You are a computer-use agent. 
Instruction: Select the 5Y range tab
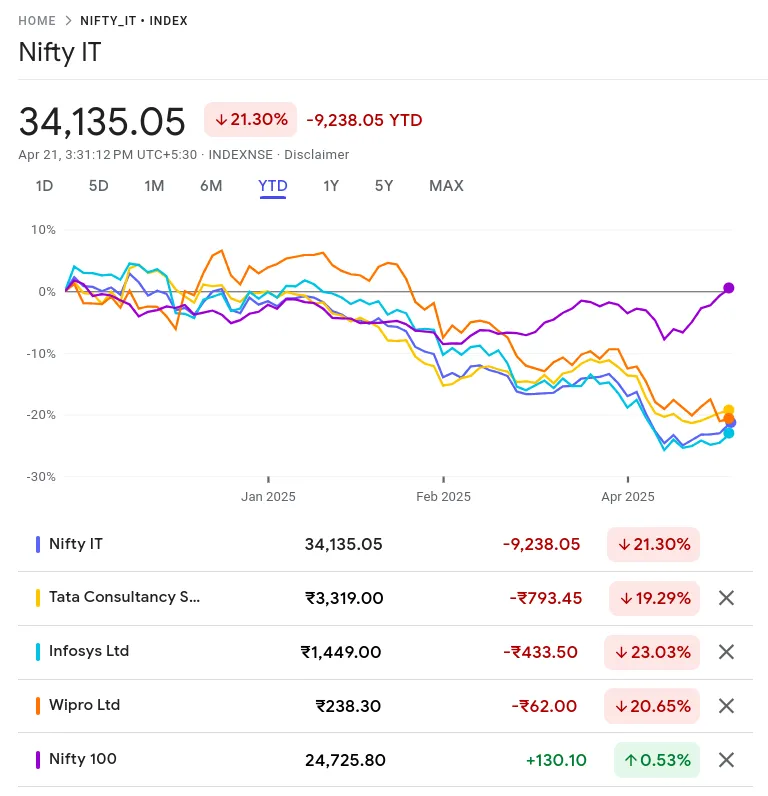384,186
